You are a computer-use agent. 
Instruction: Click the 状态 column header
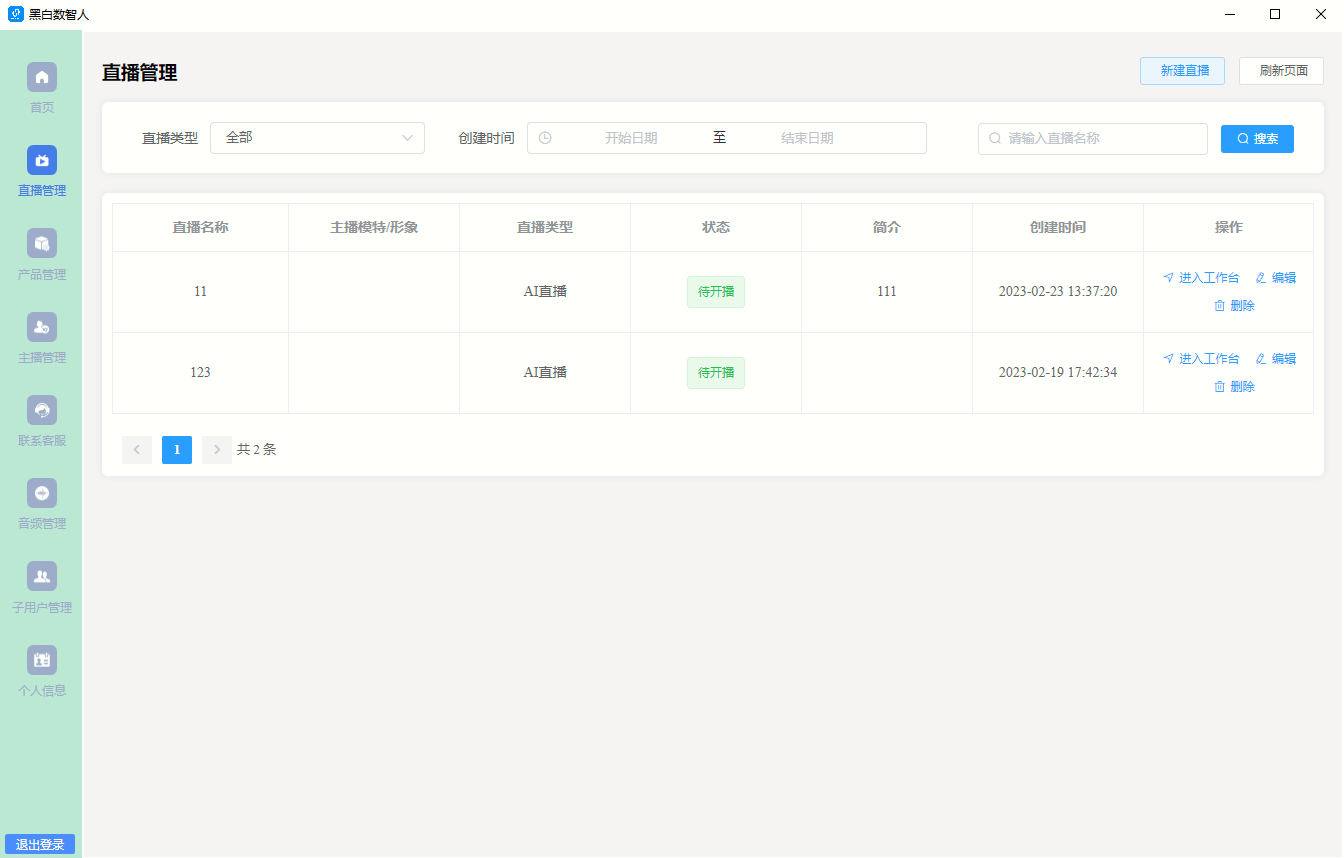[716, 227]
